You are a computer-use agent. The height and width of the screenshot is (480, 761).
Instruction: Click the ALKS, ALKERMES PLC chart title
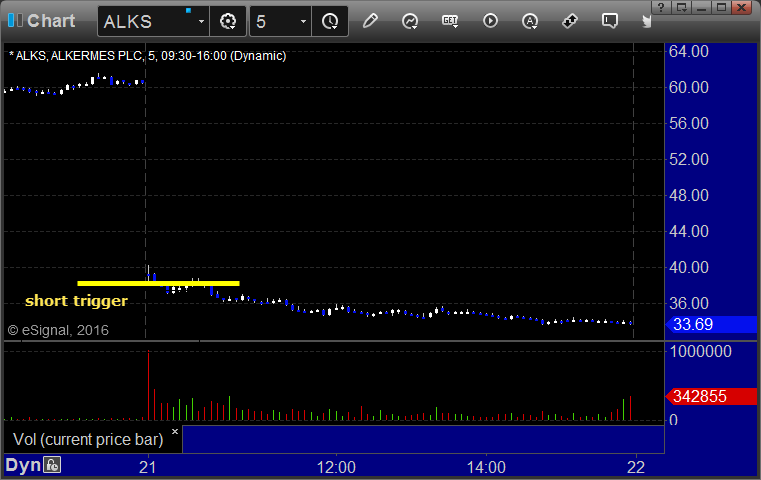(x=148, y=56)
